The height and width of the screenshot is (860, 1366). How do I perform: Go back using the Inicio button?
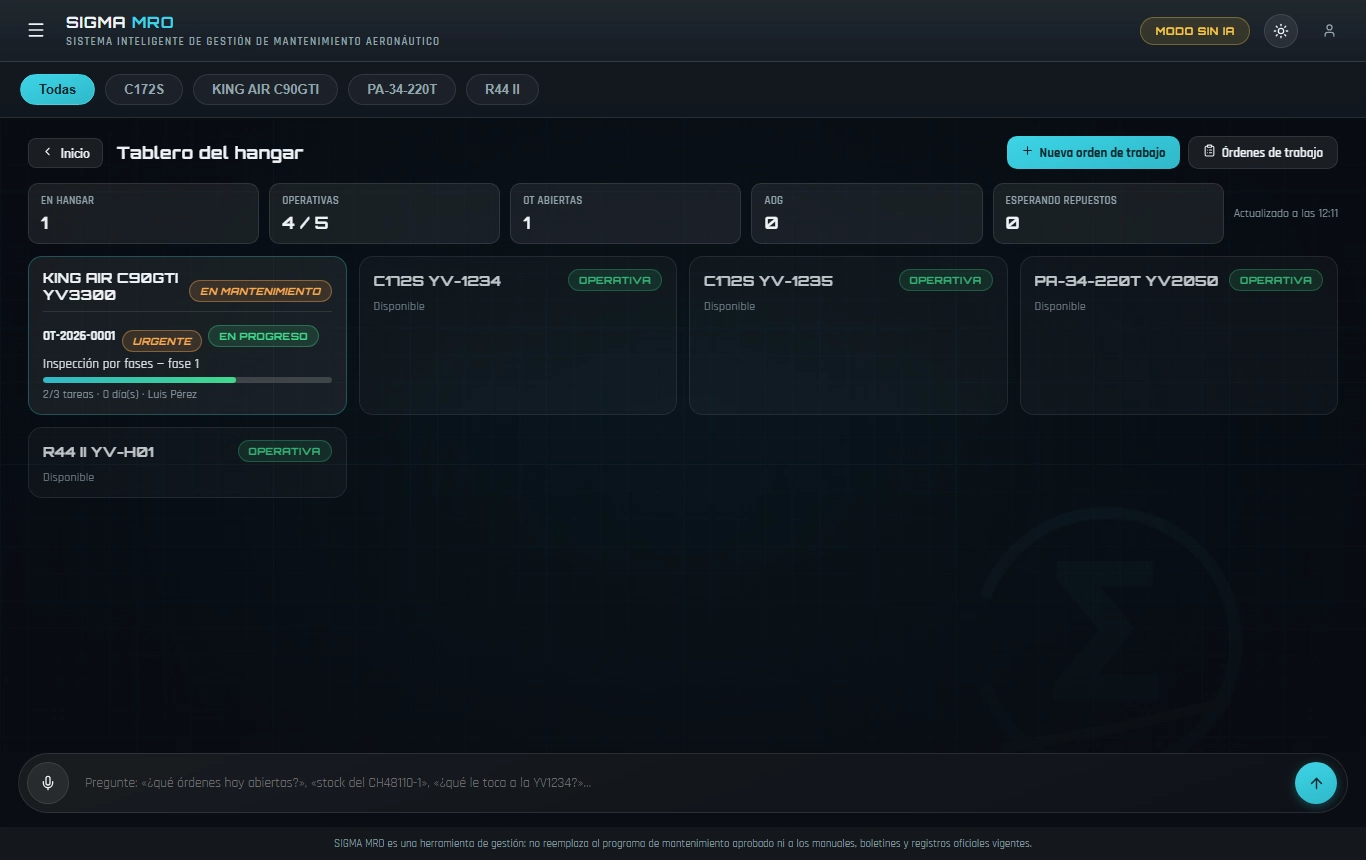point(66,153)
